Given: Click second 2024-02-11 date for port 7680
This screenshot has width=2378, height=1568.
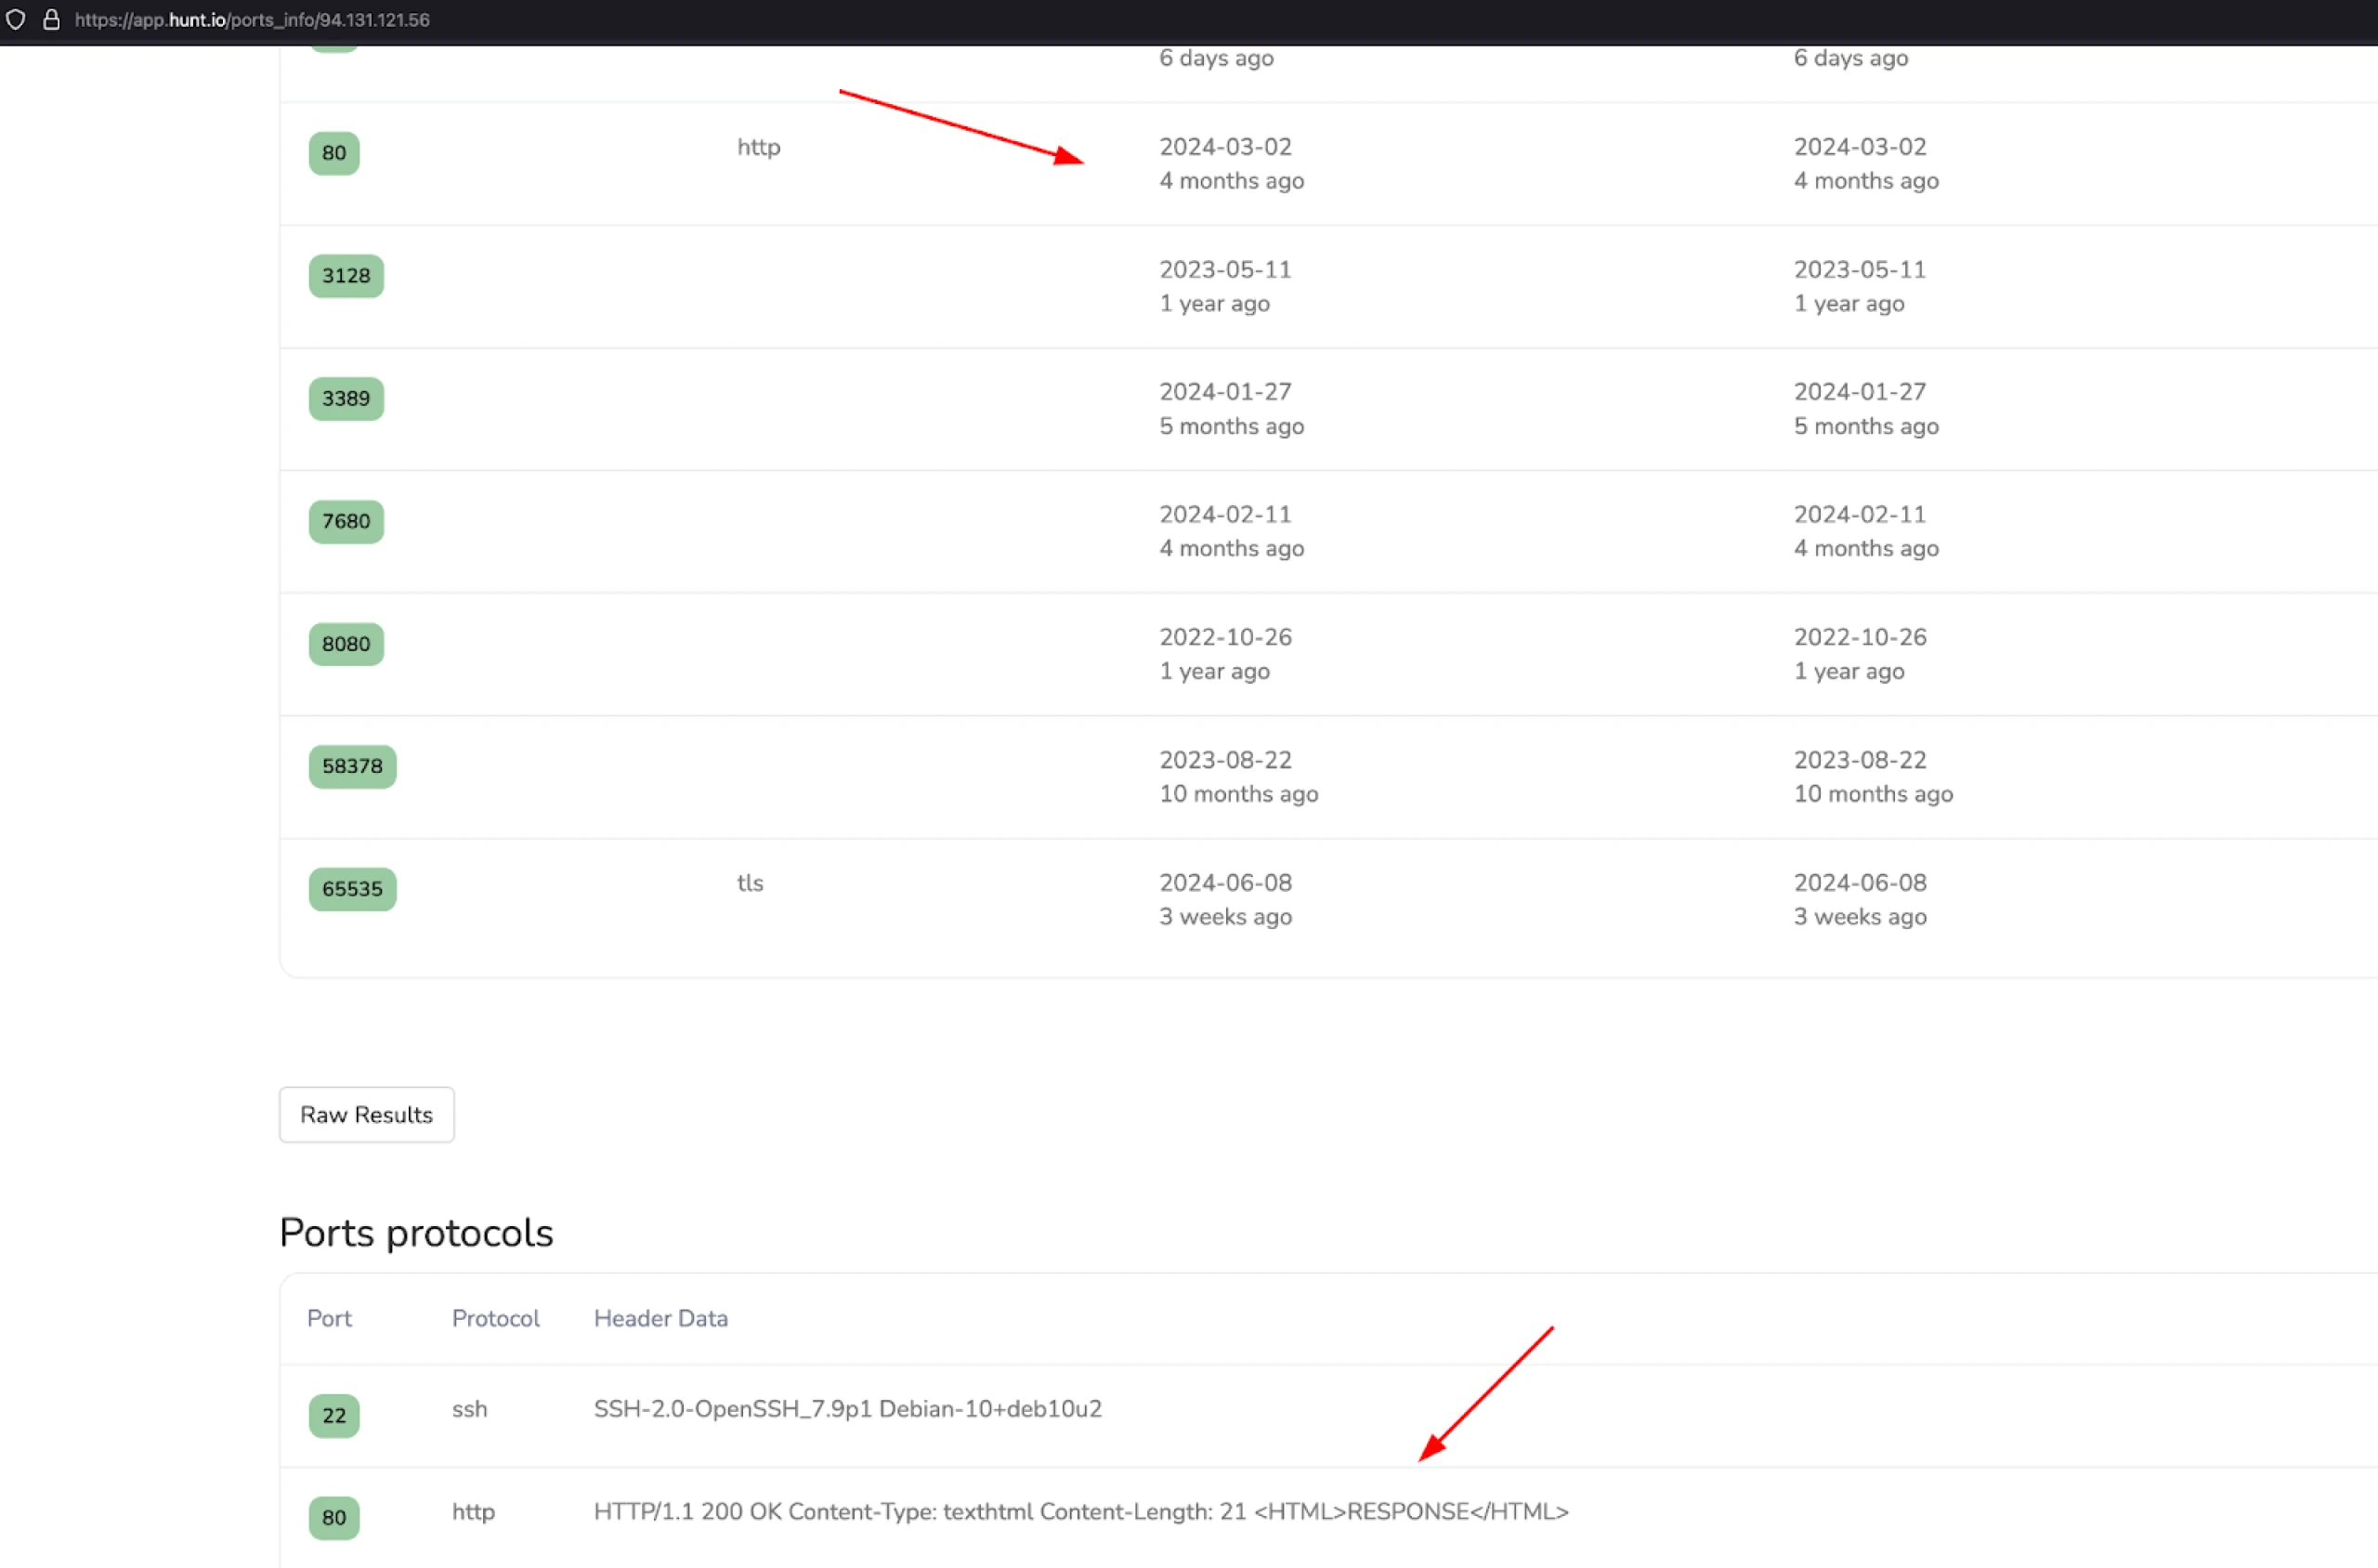Looking at the screenshot, I should point(1859,515).
